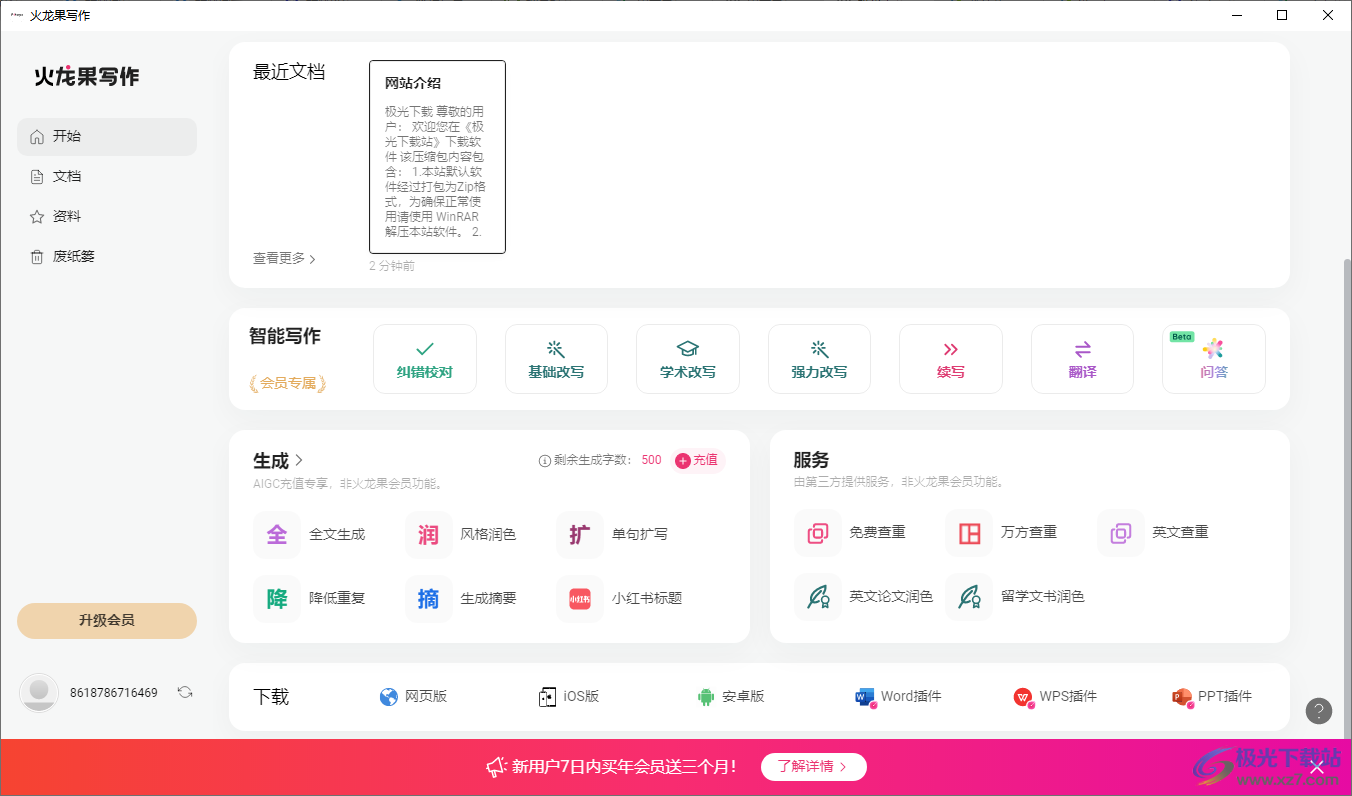Click the 单句扩写 icon
Viewport: 1352px width, 796px height.
(580, 534)
